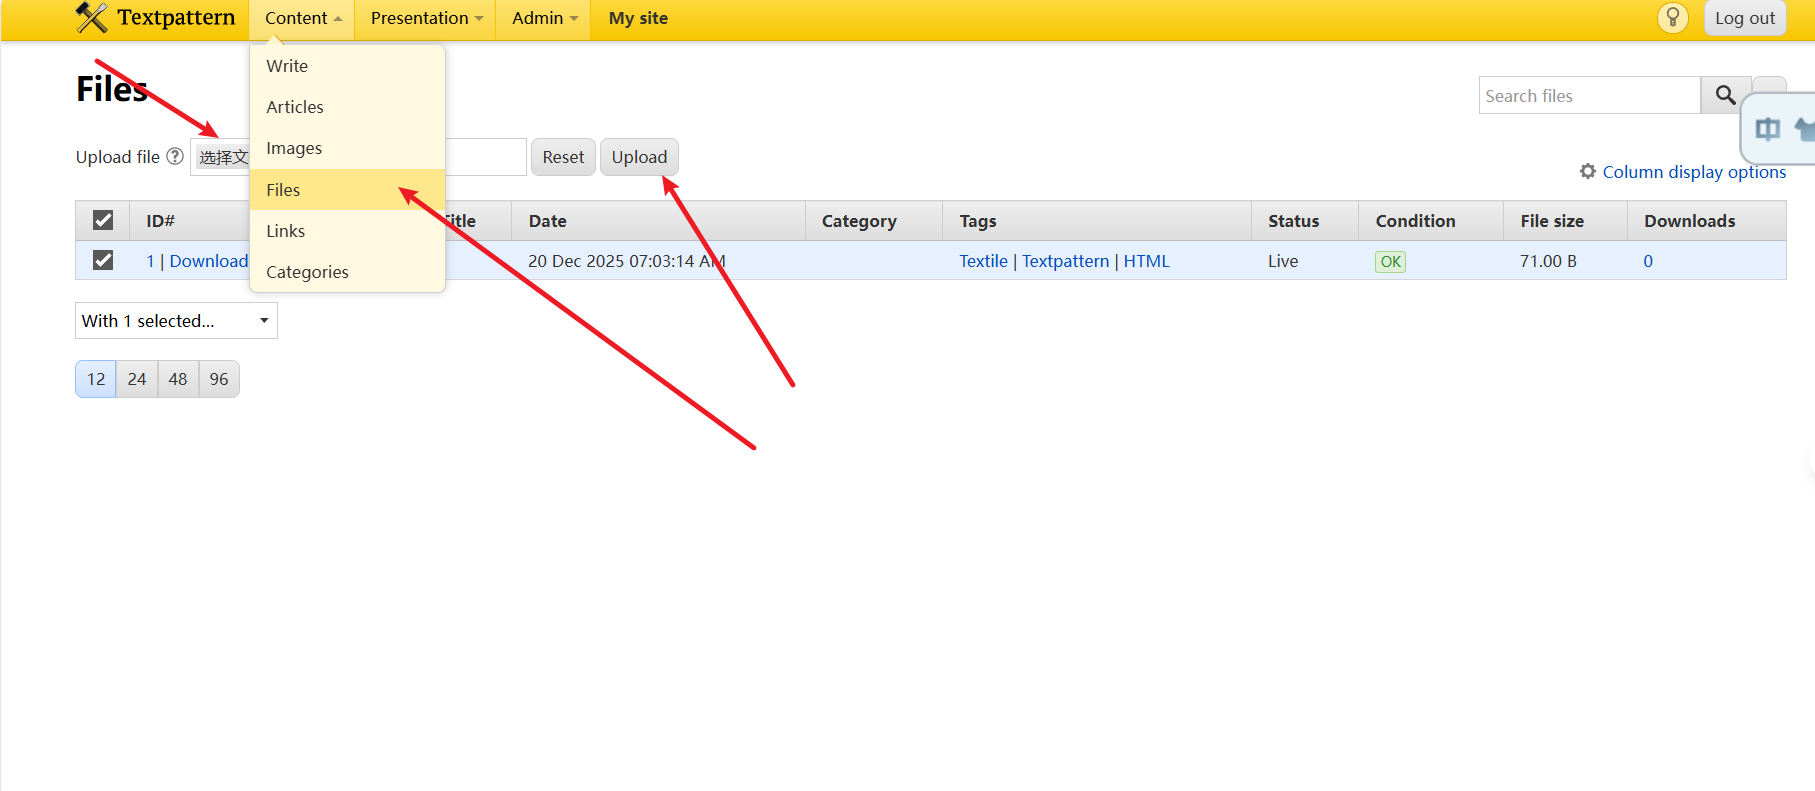Screen dimensions: 1815x791
Task: Click the magnifier search icon button
Action: tap(1725, 95)
